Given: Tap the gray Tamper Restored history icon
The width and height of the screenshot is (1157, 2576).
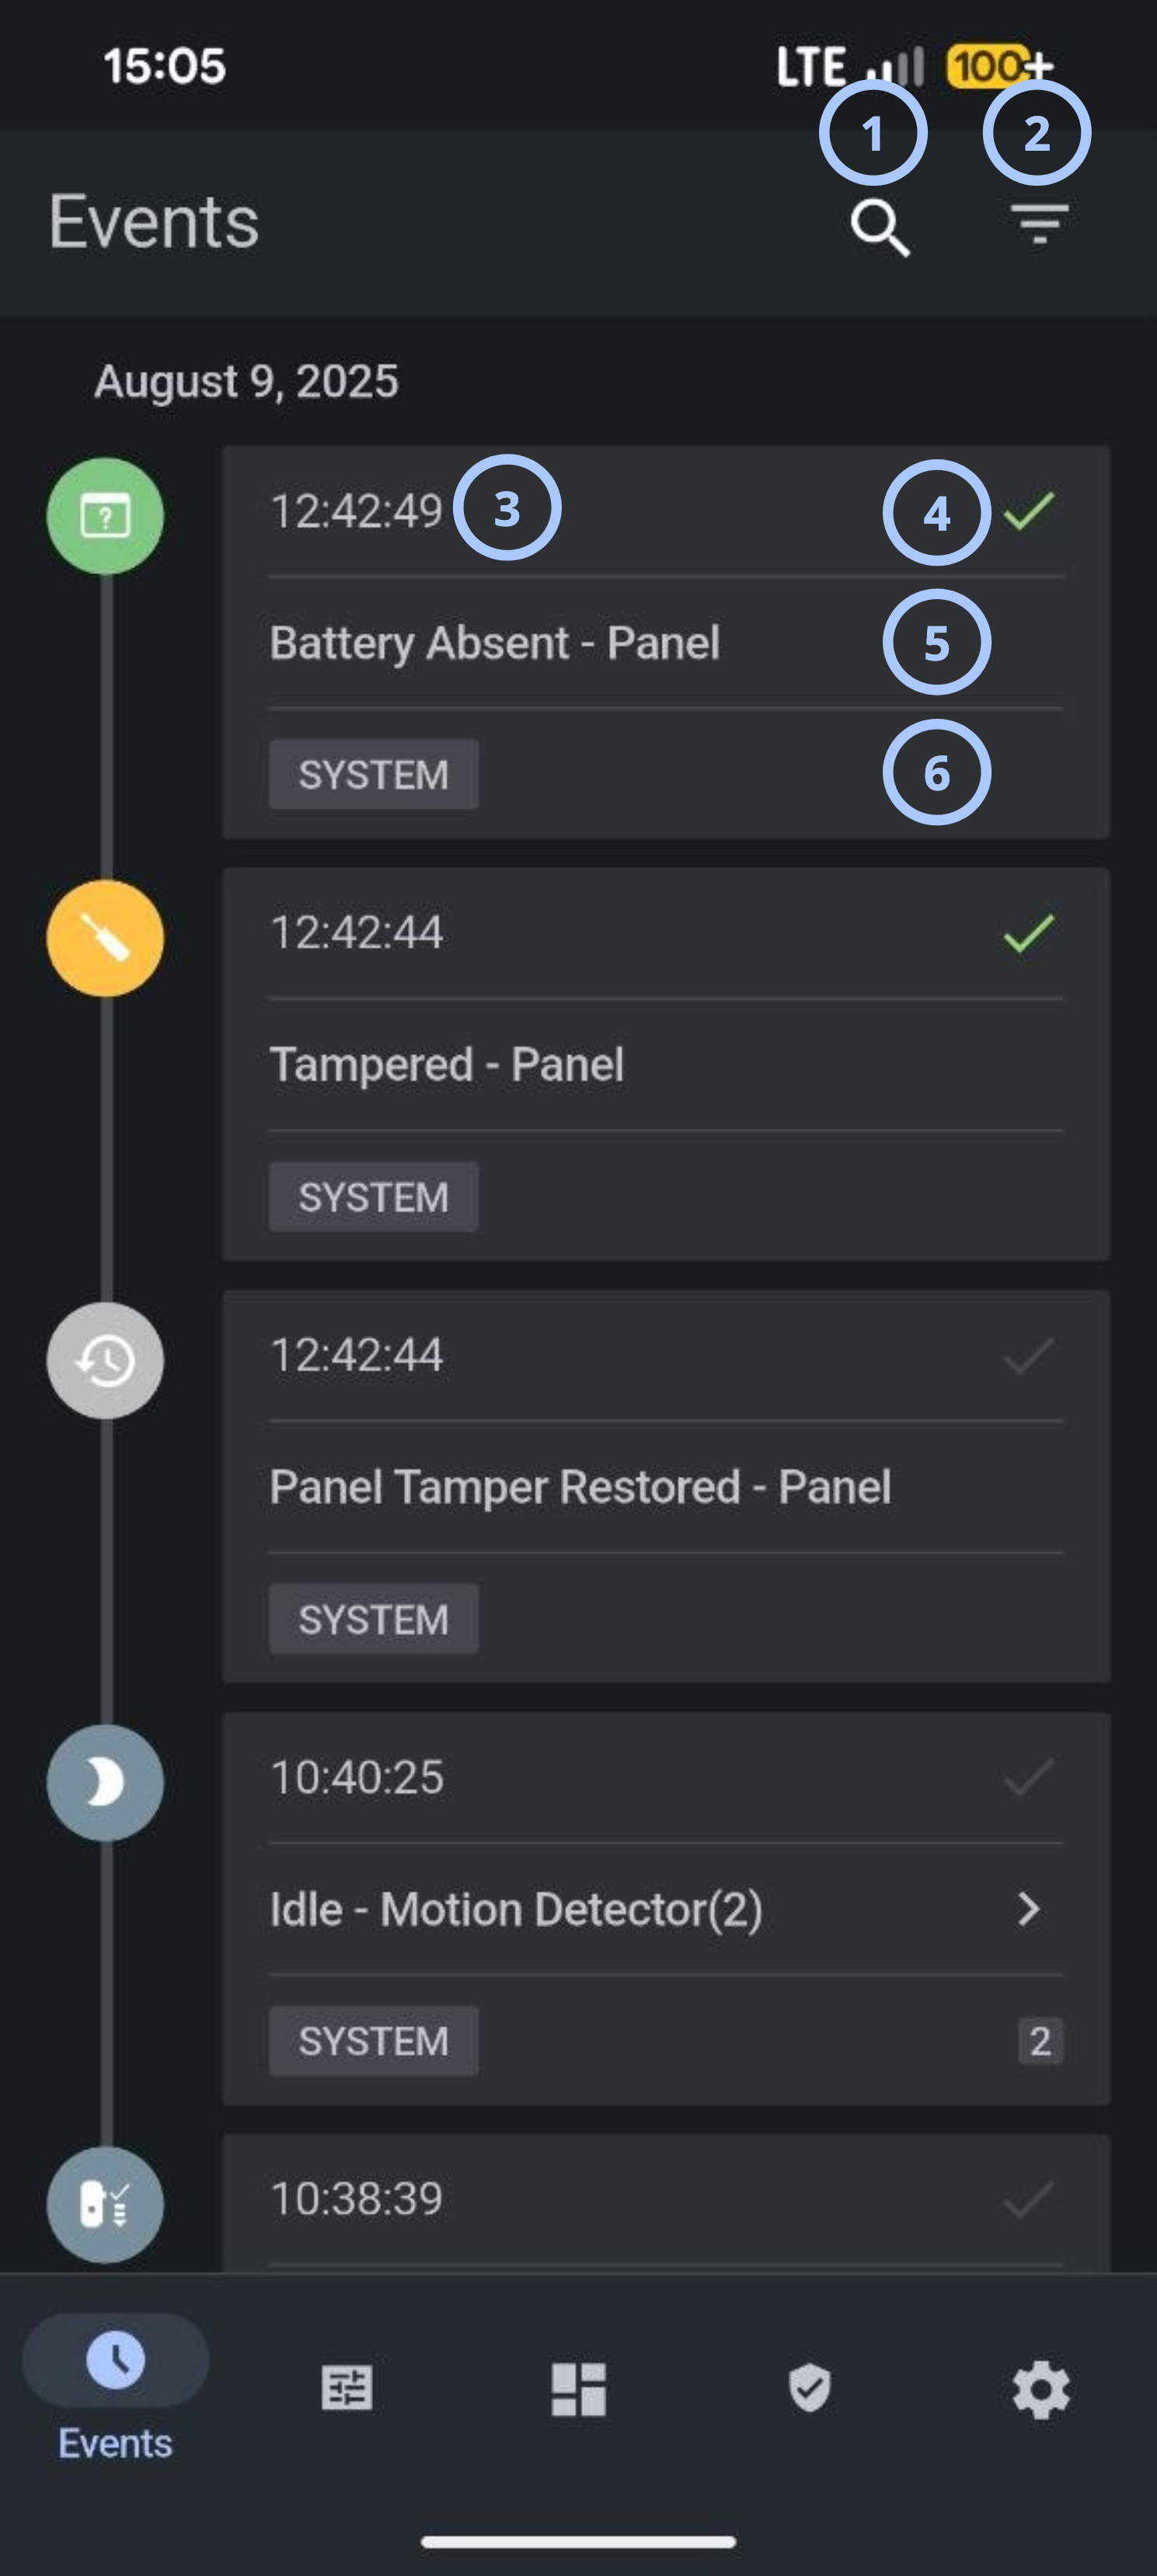Looking at the screenshot, I should (105, 1360).
